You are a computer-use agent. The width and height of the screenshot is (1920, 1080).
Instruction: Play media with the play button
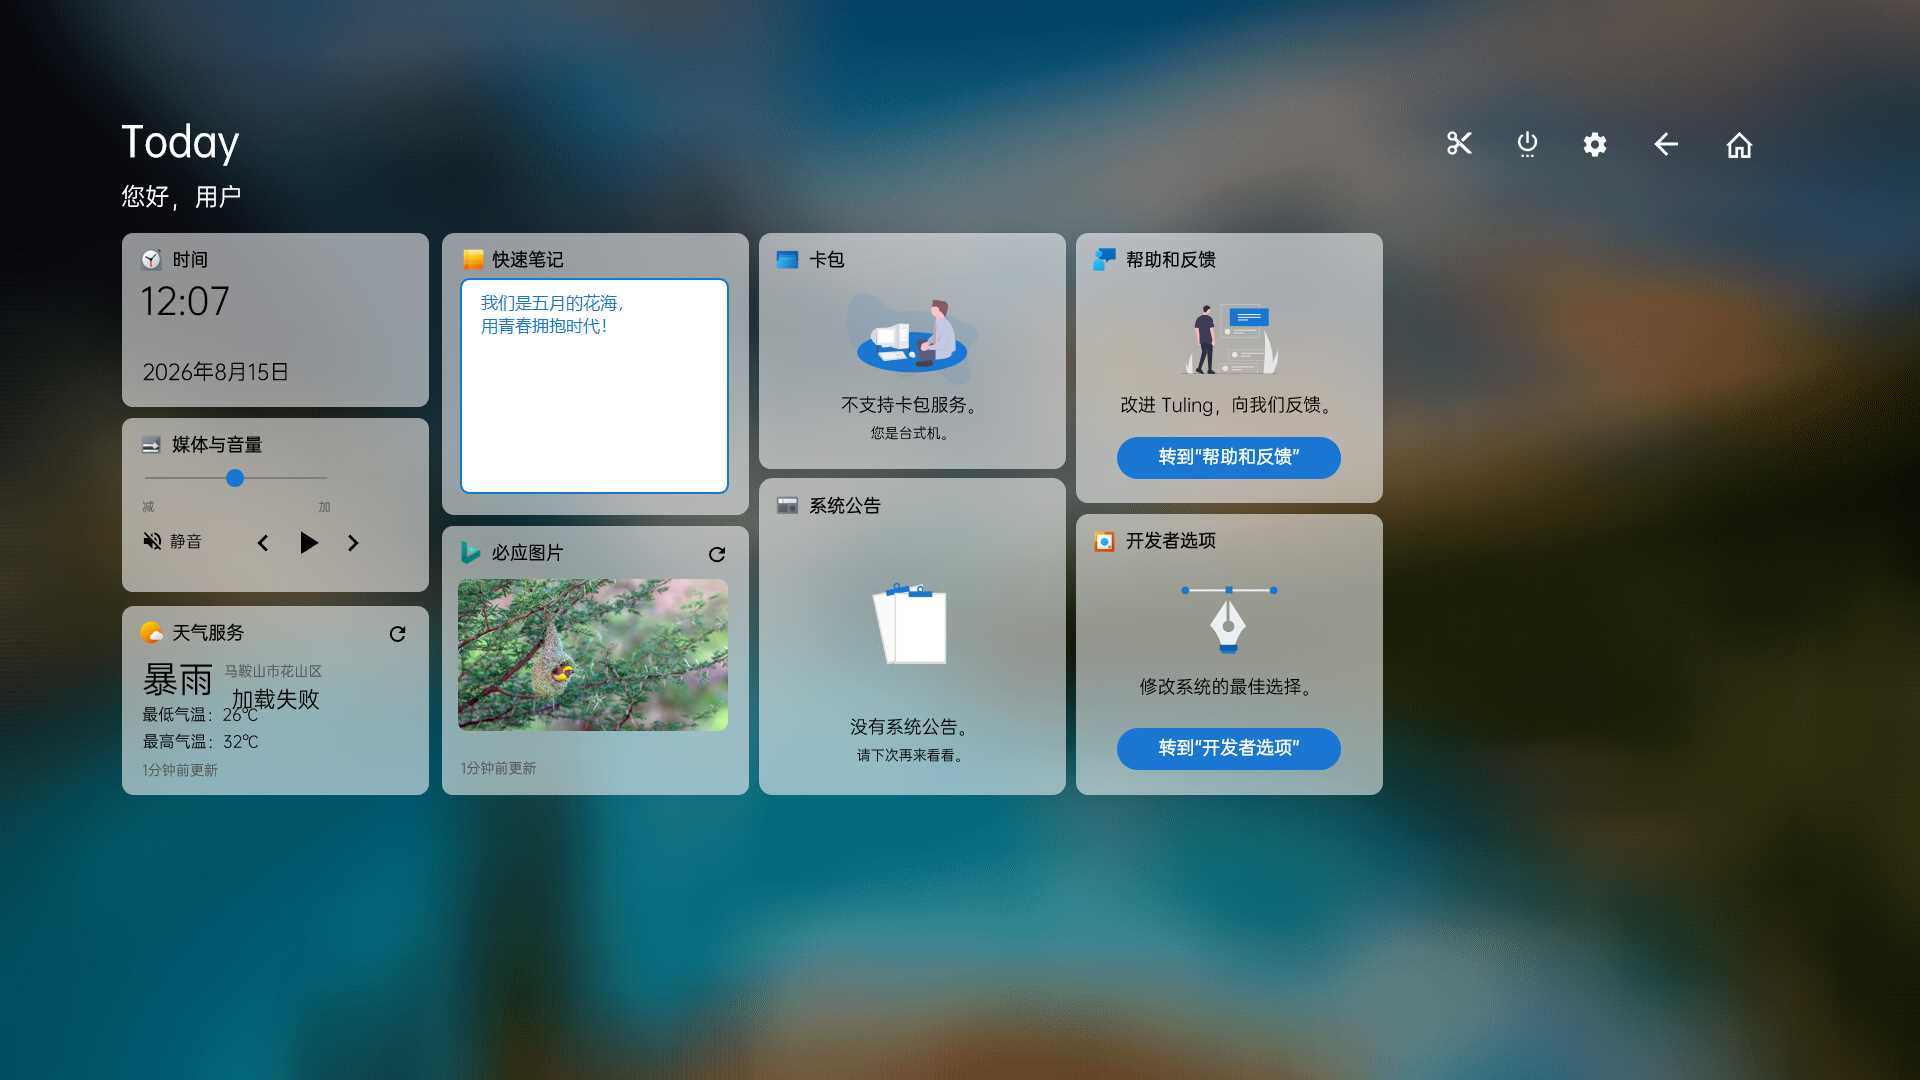tap(309, 542)
